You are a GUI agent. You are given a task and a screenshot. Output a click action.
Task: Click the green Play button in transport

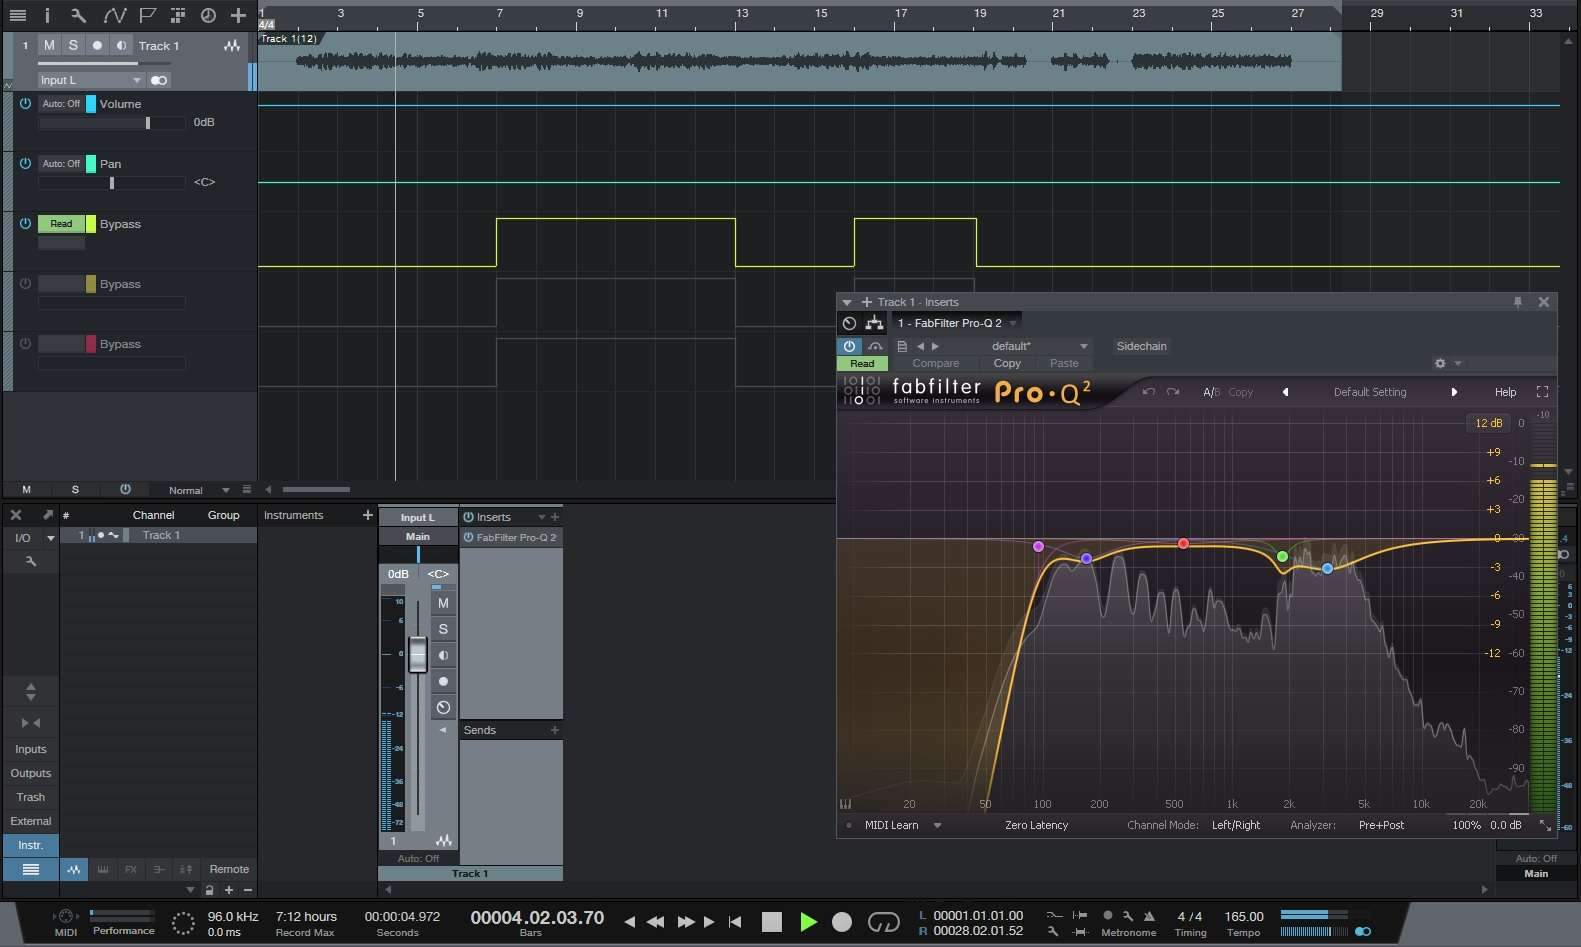[808, 922]
